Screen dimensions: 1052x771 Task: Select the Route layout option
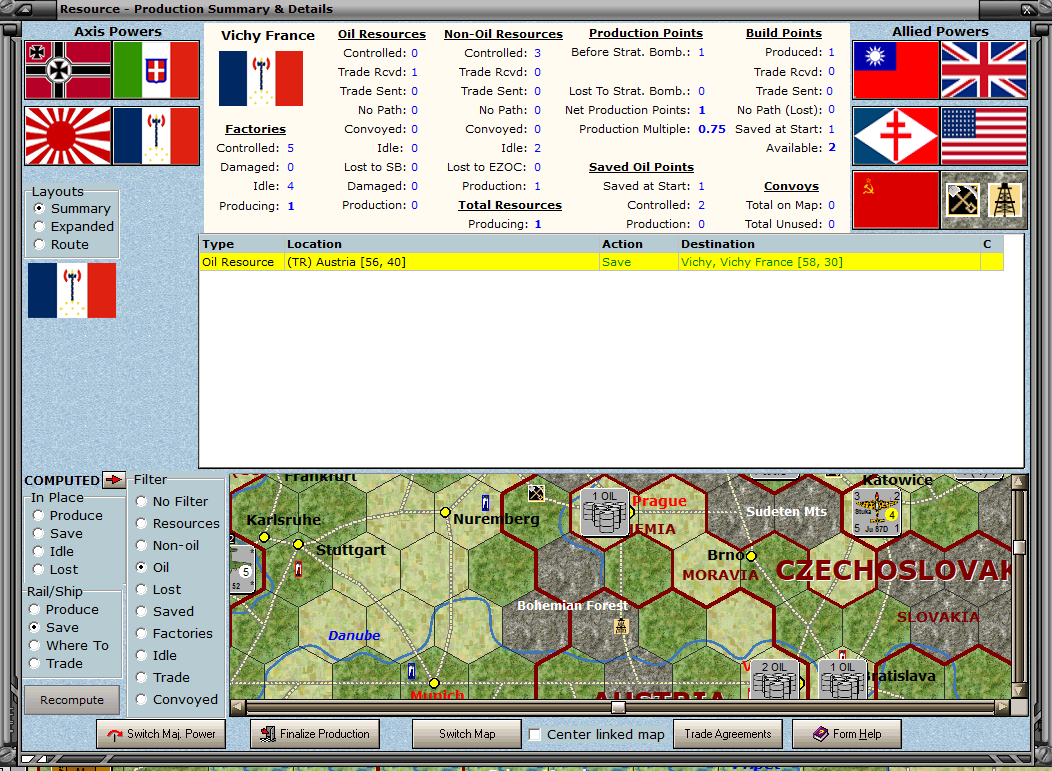pyautogui.click(x=39, y=244)
